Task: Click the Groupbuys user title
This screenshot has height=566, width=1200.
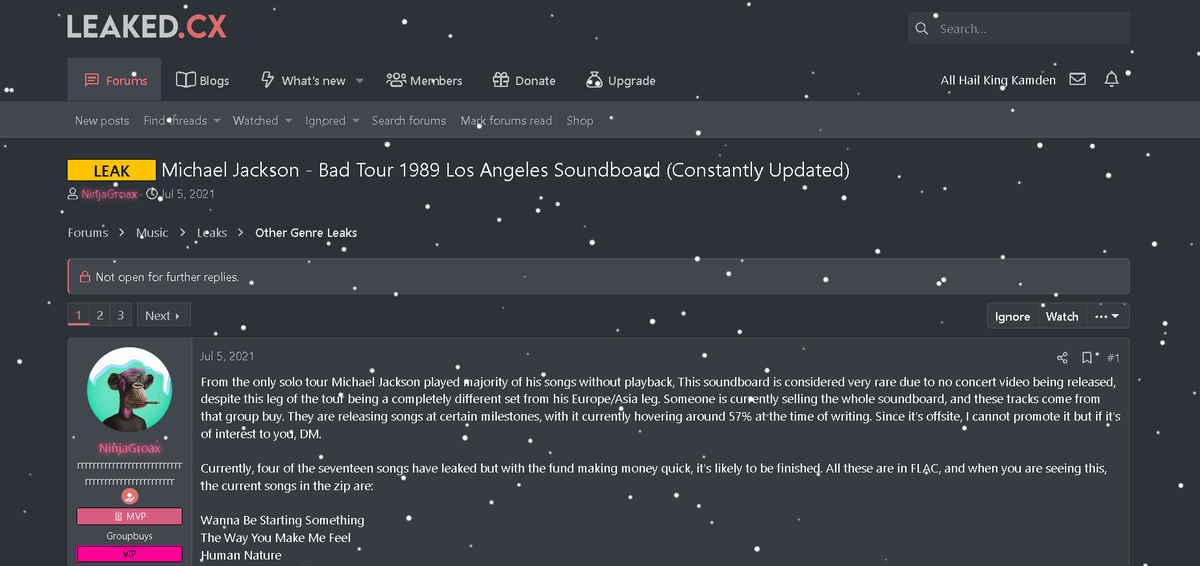Action: point(130,536)
